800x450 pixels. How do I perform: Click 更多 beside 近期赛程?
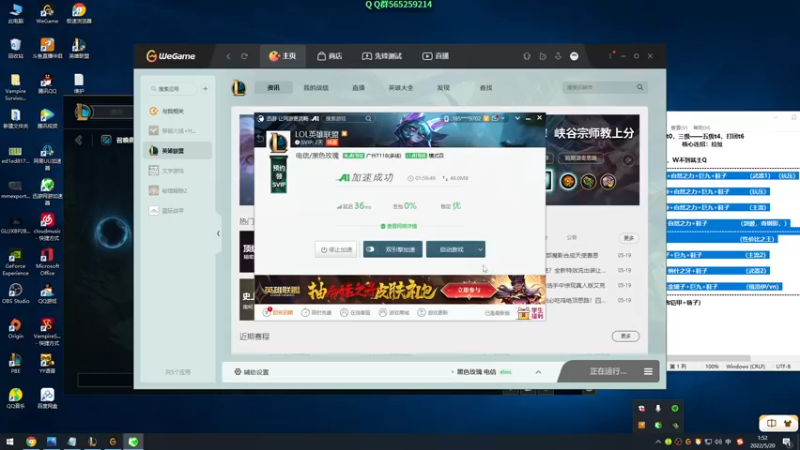626,336
